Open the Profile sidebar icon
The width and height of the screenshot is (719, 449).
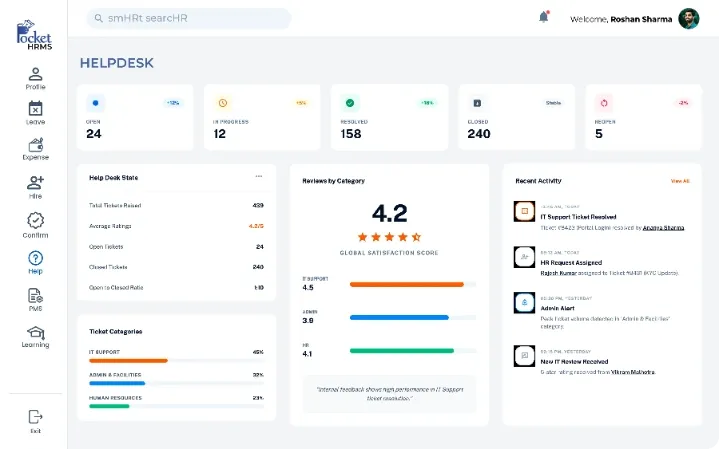click(x=35, y=75)
